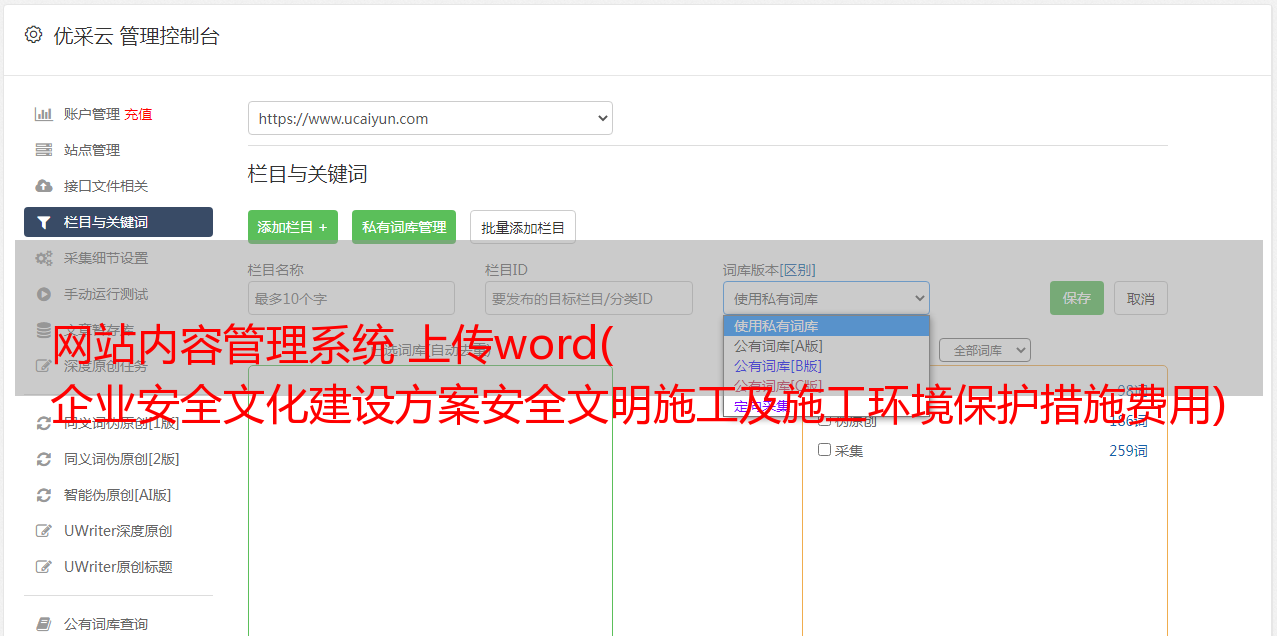
Task: Open the 全部词库 filter dropdown
Action: (985, 350)
